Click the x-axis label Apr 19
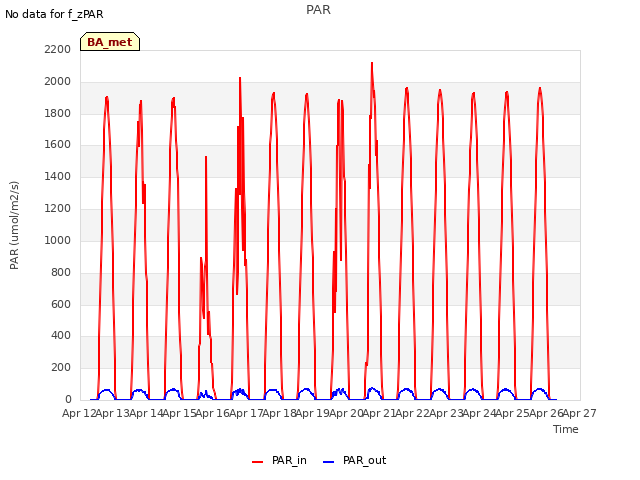Image resolution: width=640 pixels, height=480 pixels. coord(313,413)
